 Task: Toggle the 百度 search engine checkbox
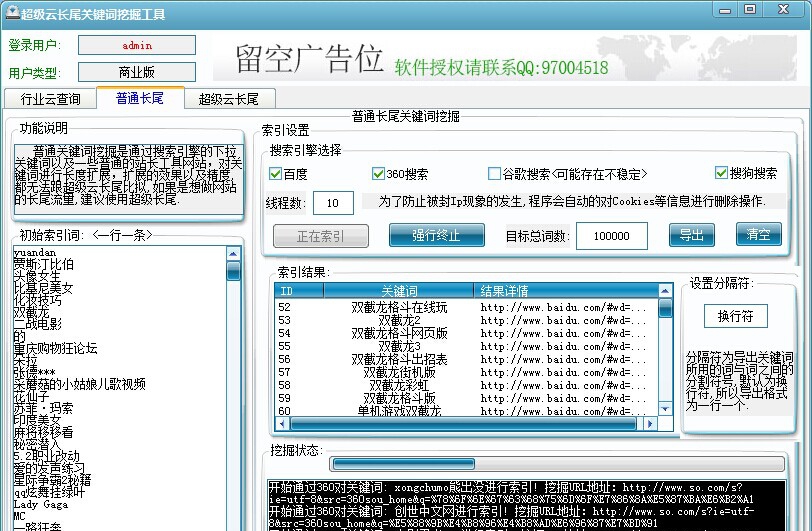pyautogui.click(x=276, y=174)
